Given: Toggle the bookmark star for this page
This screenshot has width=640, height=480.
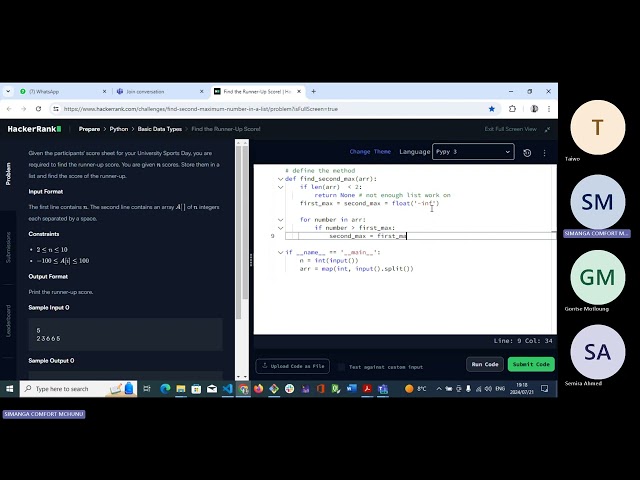Looking at the screenshot, I should point(492,109).
